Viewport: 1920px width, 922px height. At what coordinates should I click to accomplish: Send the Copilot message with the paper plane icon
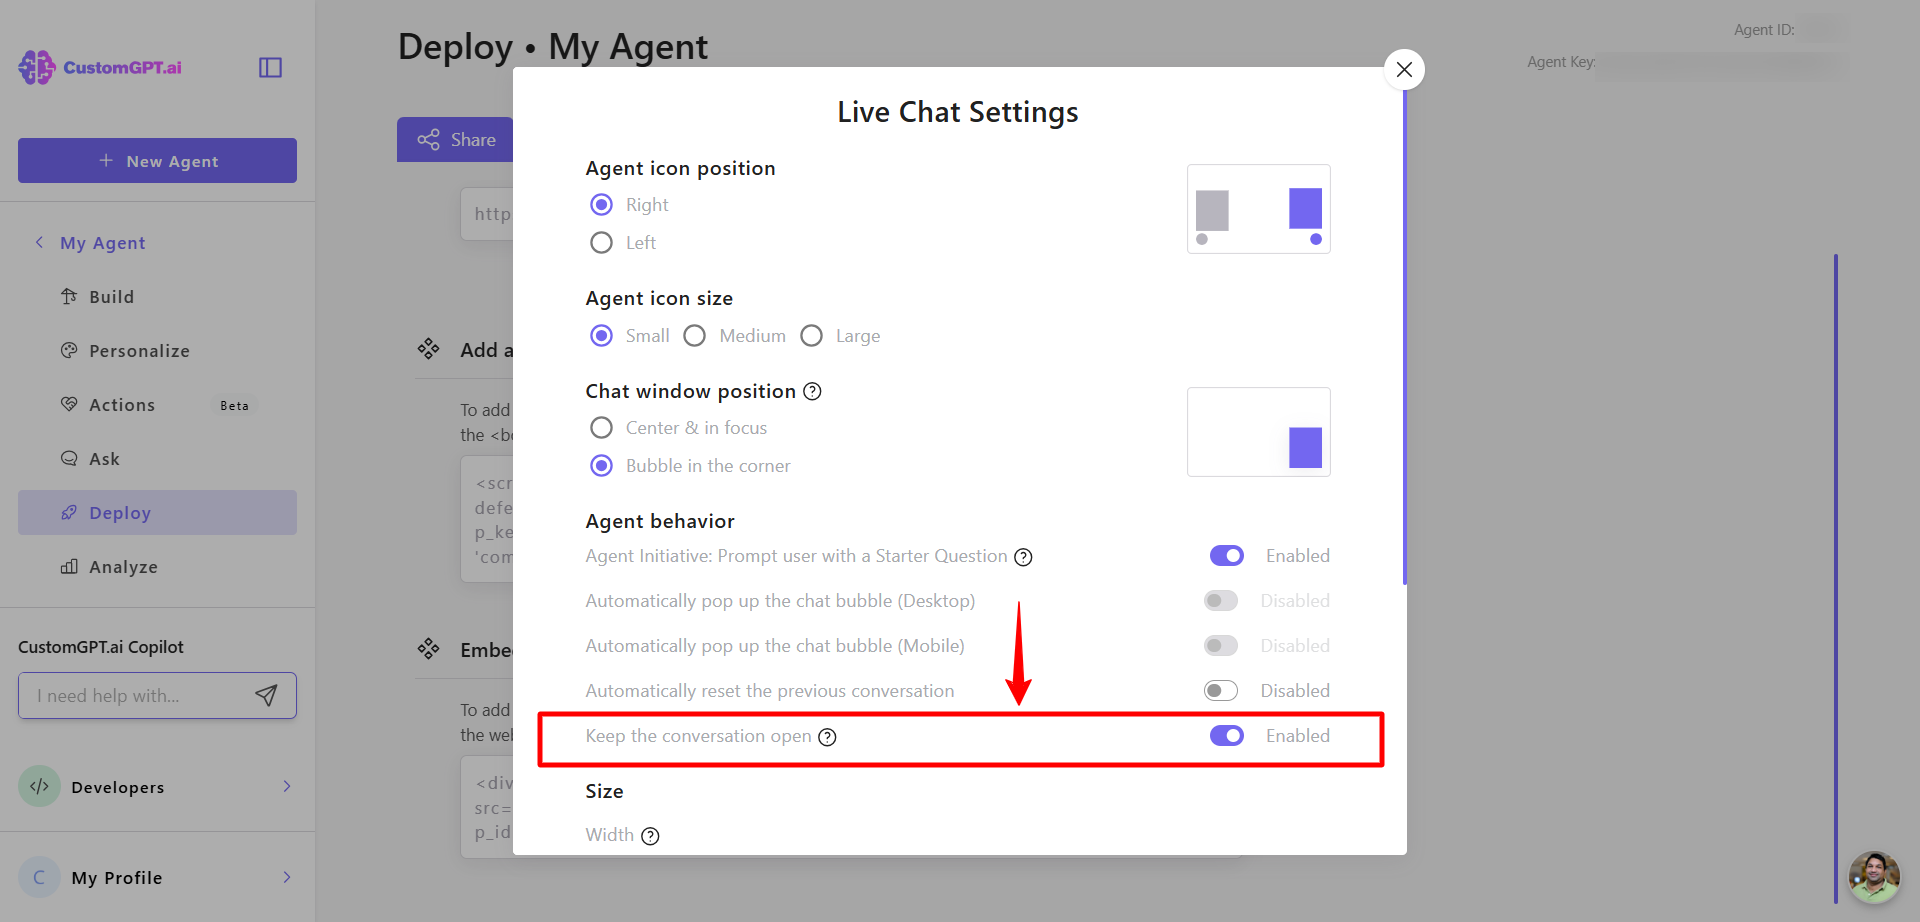coord(266,695)
